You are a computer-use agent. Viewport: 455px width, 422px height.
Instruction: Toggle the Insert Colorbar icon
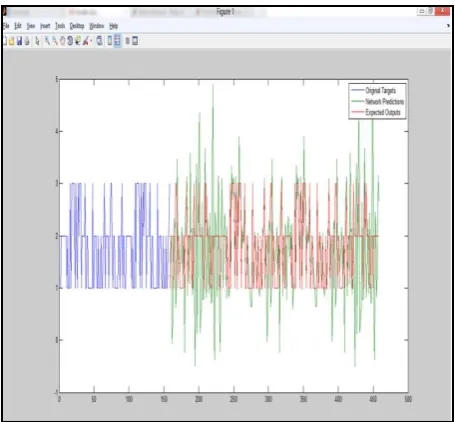110,41
